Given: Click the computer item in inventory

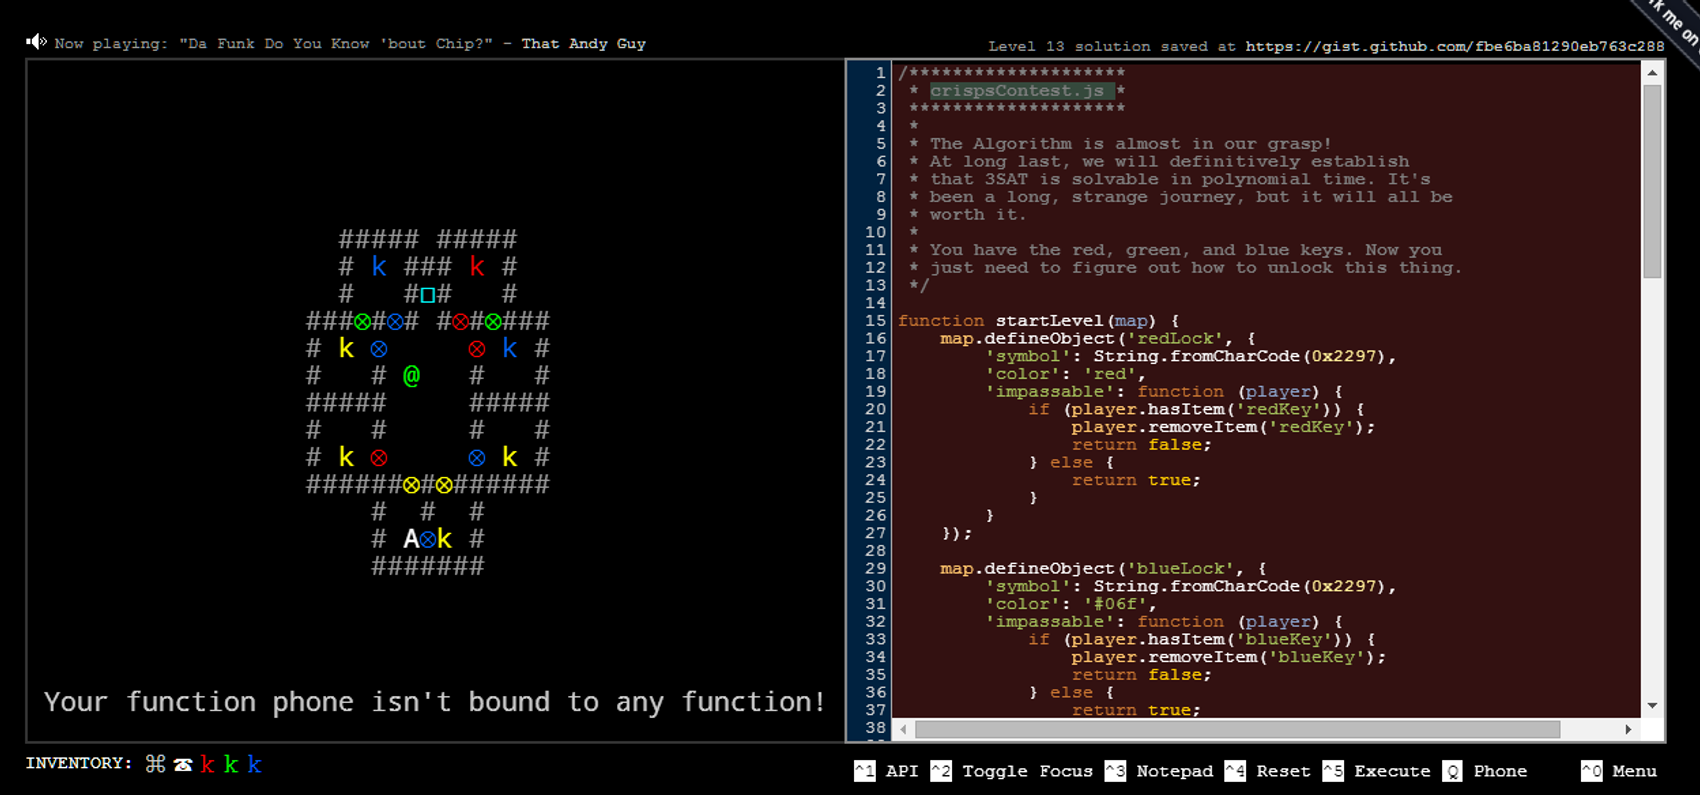Looking at the screenshot, I should coord(155,764).
